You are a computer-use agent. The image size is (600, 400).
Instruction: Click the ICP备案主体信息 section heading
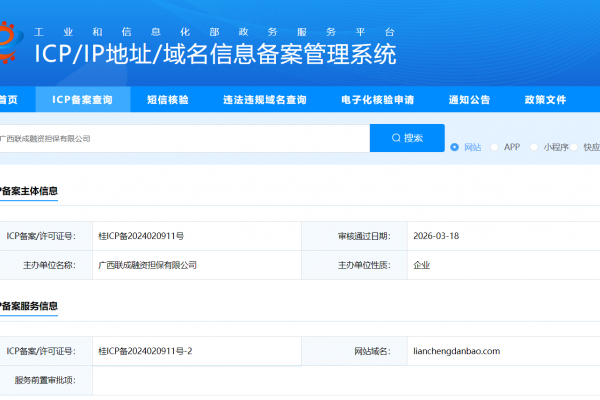coord(28,191)
